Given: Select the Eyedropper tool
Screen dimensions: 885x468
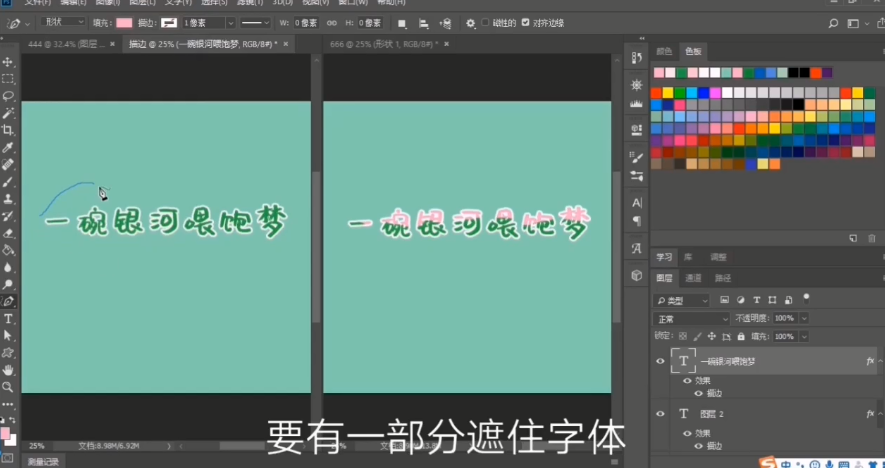Looking at the screenshot, I should [x=8, y=148].
